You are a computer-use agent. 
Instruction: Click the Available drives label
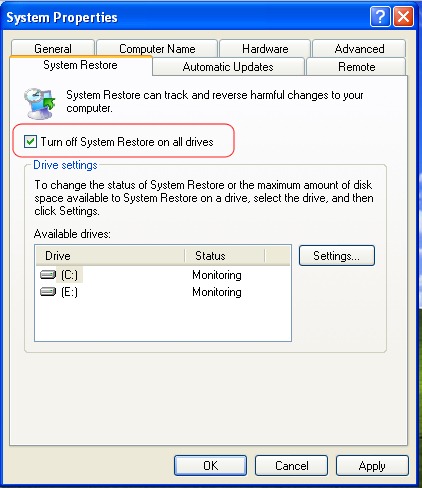tap(72, 234)
